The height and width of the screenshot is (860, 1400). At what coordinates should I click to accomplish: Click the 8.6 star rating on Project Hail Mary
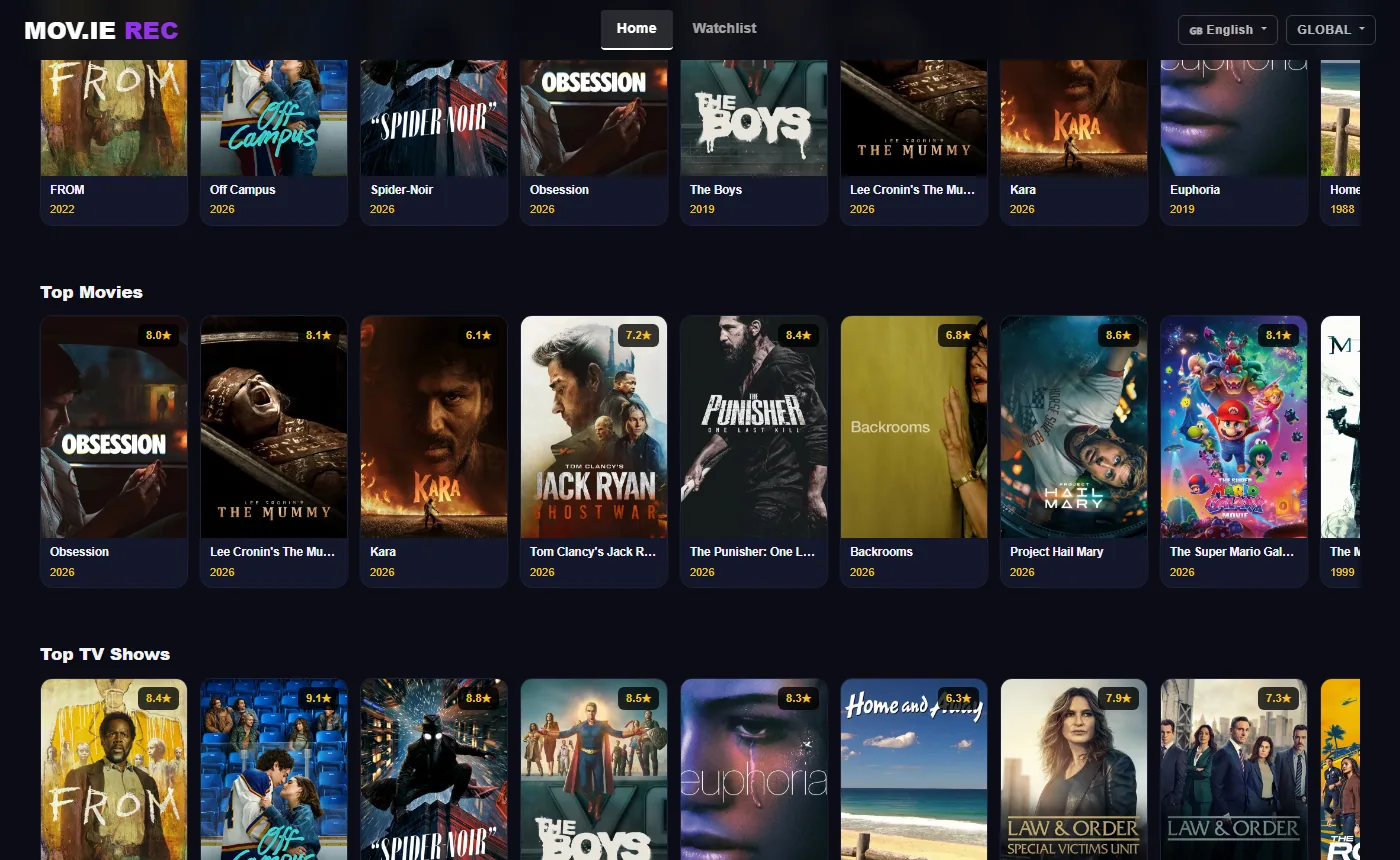(1118, 335)
